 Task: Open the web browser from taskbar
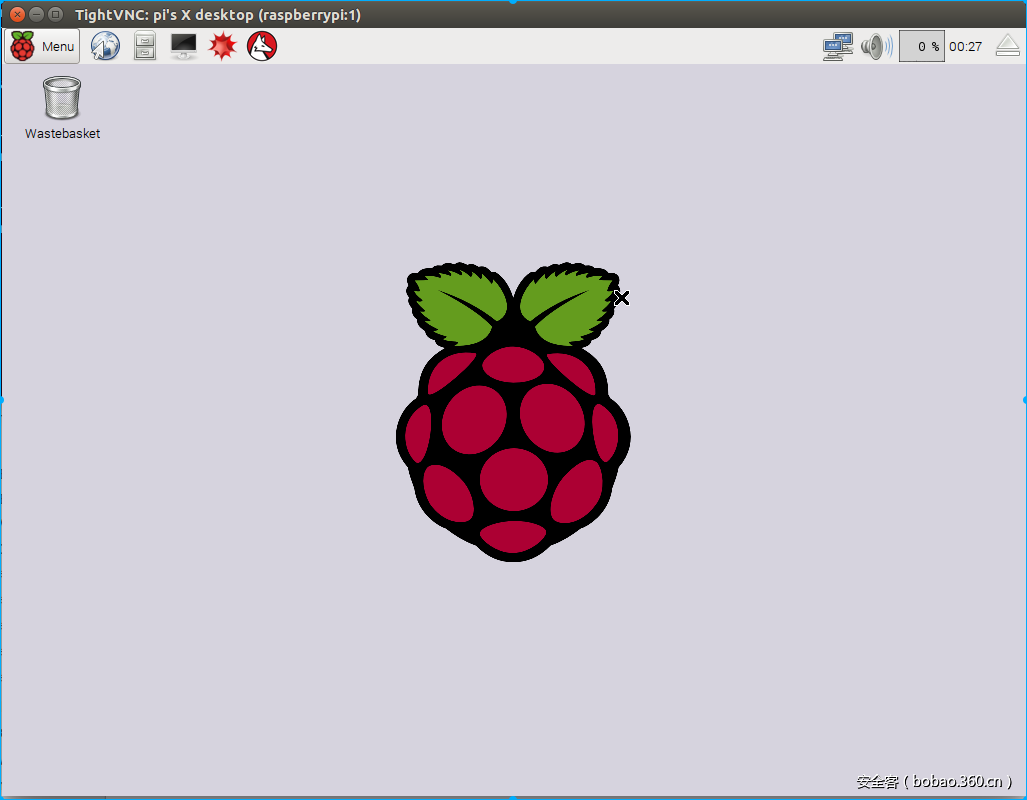coord(104,46)
